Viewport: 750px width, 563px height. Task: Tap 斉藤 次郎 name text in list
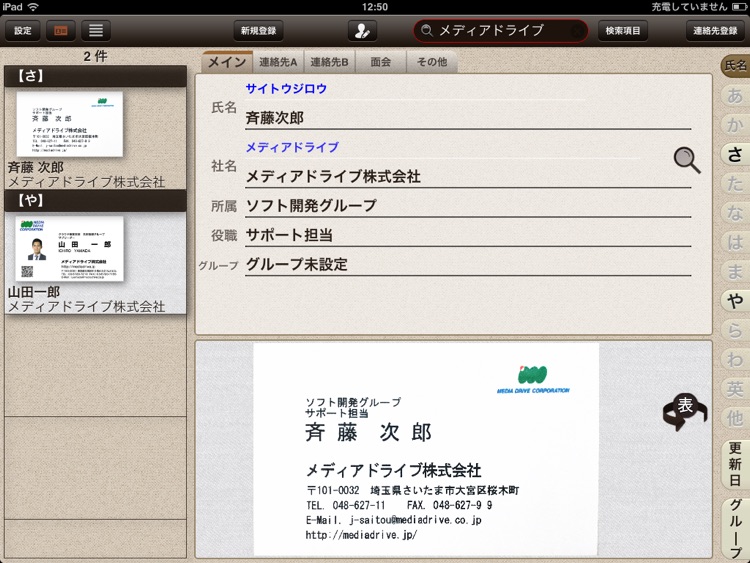point(35,167)
